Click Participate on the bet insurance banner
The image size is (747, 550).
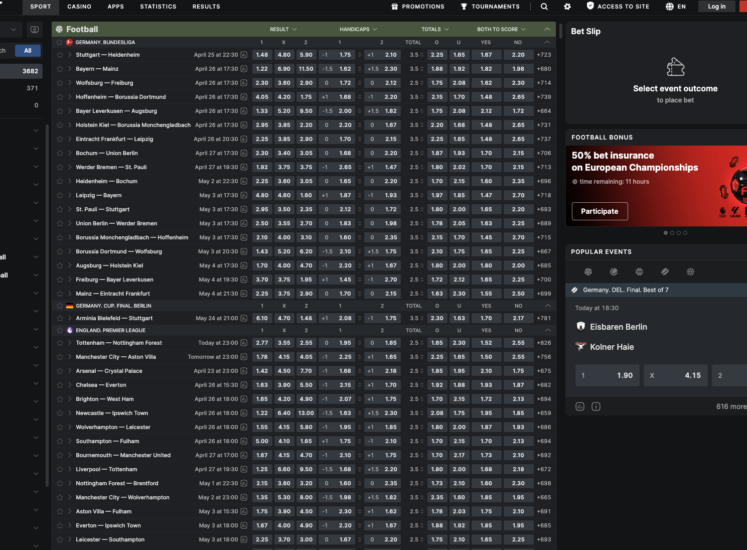(600, 211)
